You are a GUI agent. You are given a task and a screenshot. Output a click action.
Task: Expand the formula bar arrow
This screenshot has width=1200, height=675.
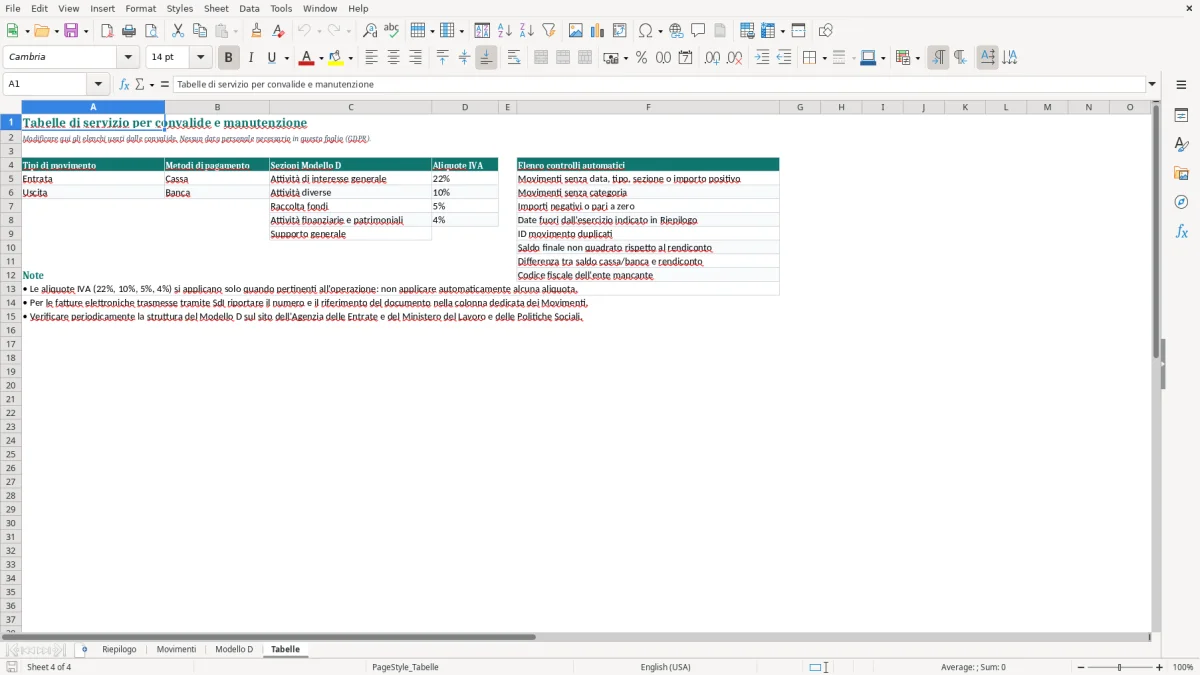pyautogui.click(x=1152, y=84)
